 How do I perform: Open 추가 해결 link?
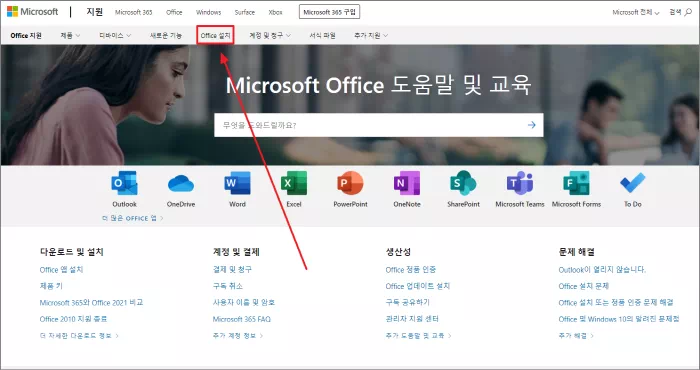point(576,335)
